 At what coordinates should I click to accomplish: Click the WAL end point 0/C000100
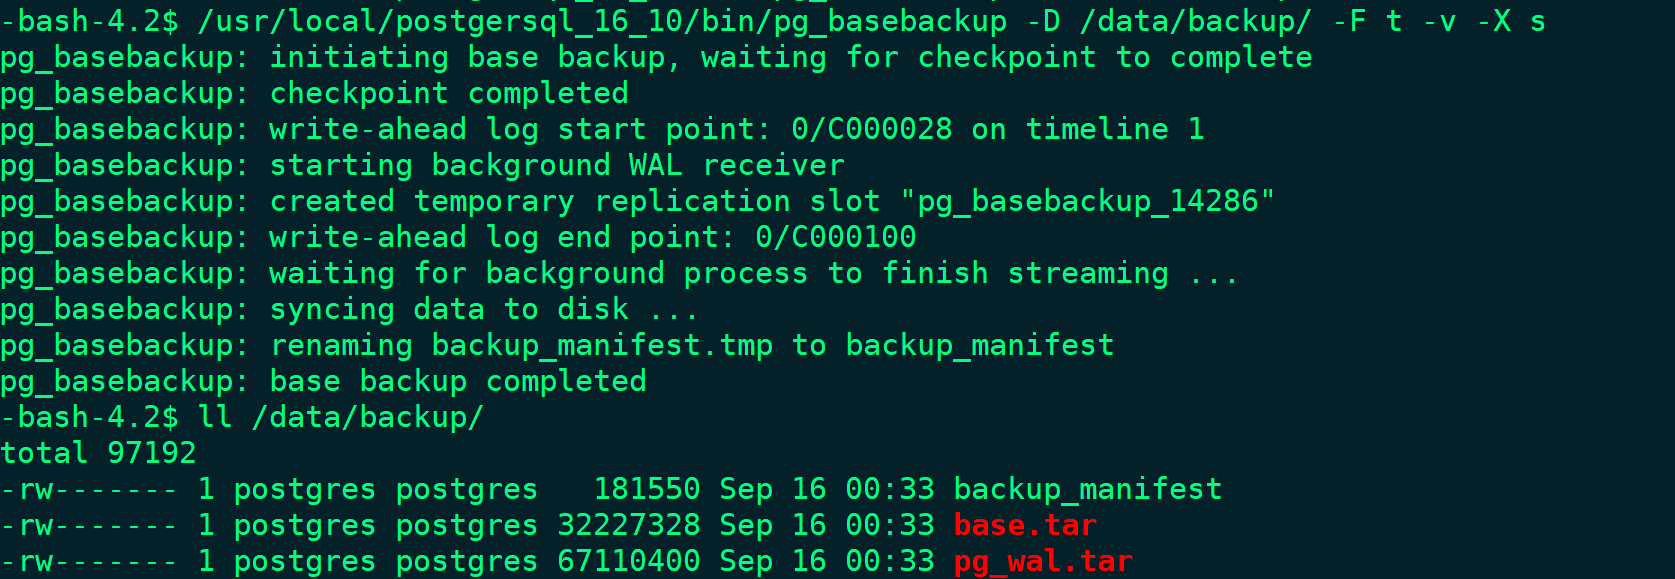point(835,238)
